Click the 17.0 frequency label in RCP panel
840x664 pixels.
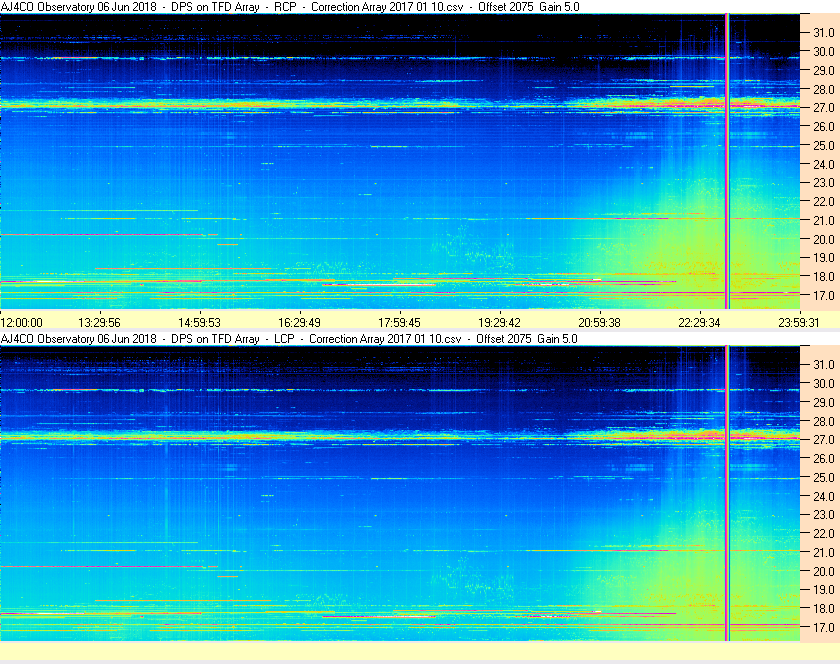[824, 295]
